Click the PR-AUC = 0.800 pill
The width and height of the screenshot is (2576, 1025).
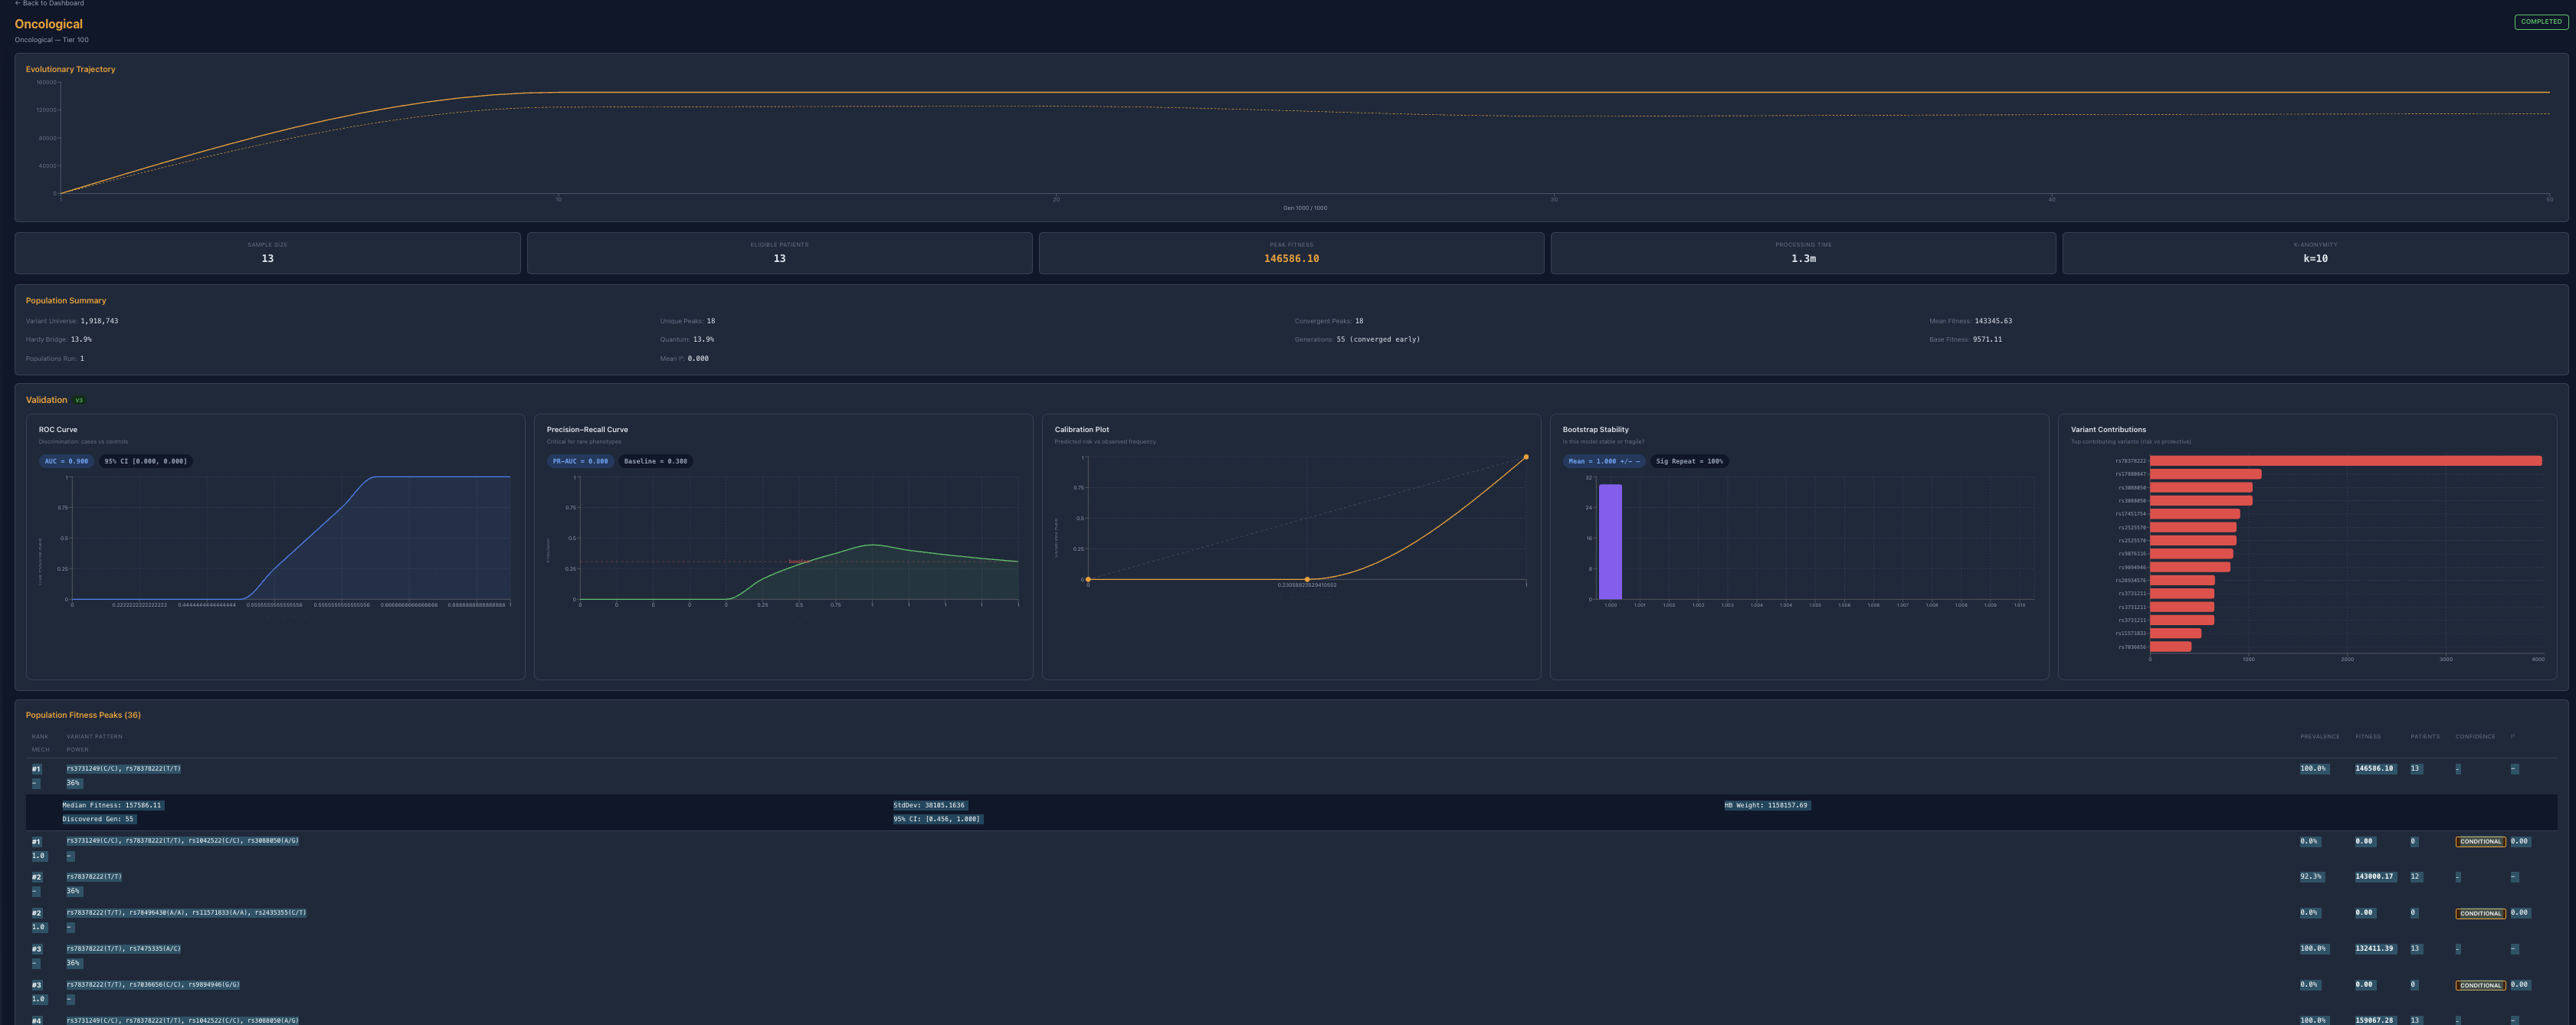coord(580,461)
